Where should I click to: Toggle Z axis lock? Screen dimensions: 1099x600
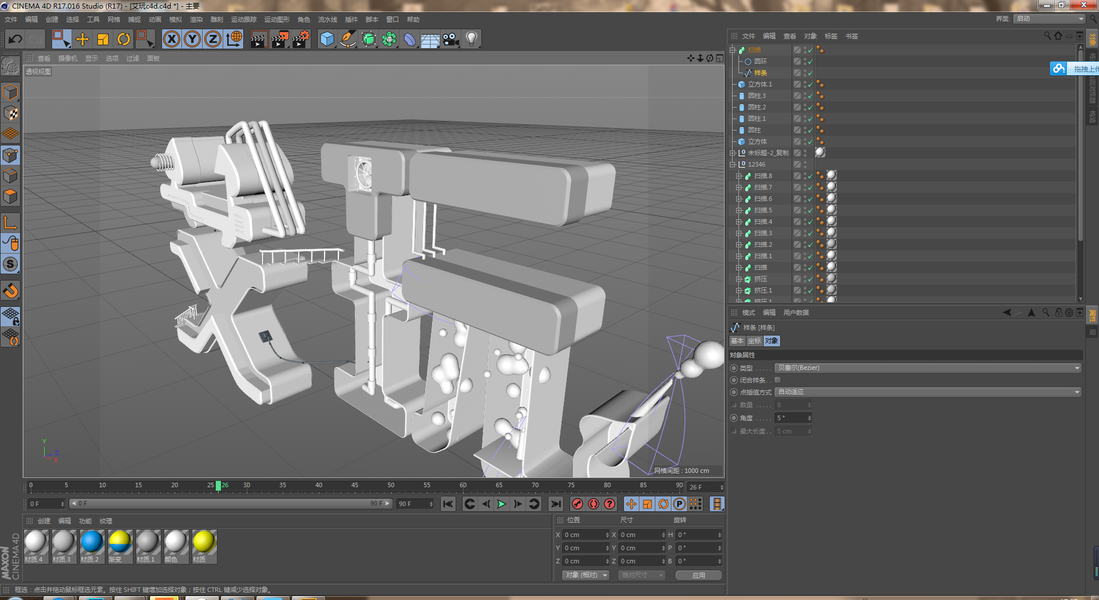pos(212,39)
